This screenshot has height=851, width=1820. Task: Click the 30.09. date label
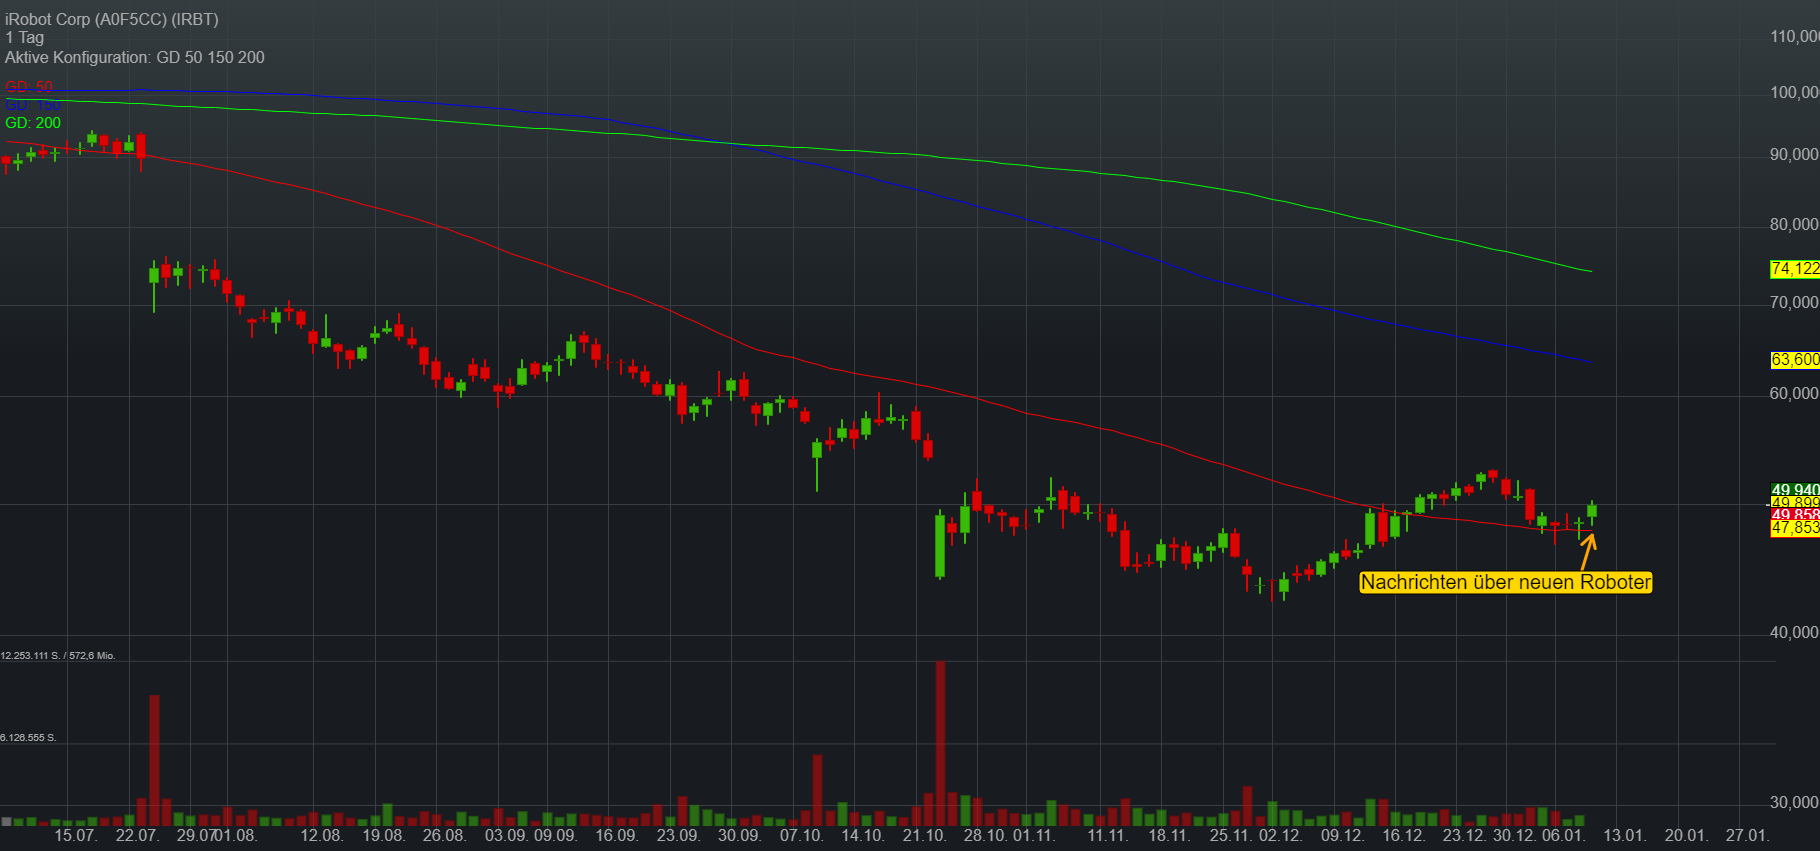739,836
